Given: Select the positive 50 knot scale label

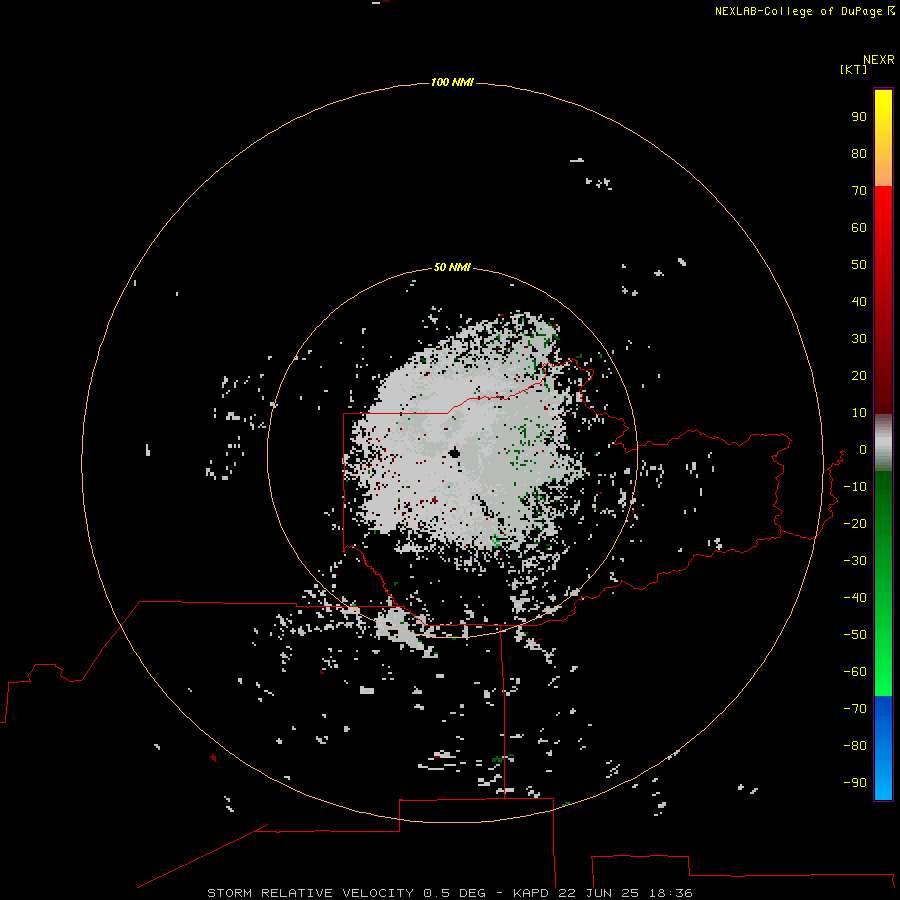Looking at the screenshot, I should coord(859,265).
